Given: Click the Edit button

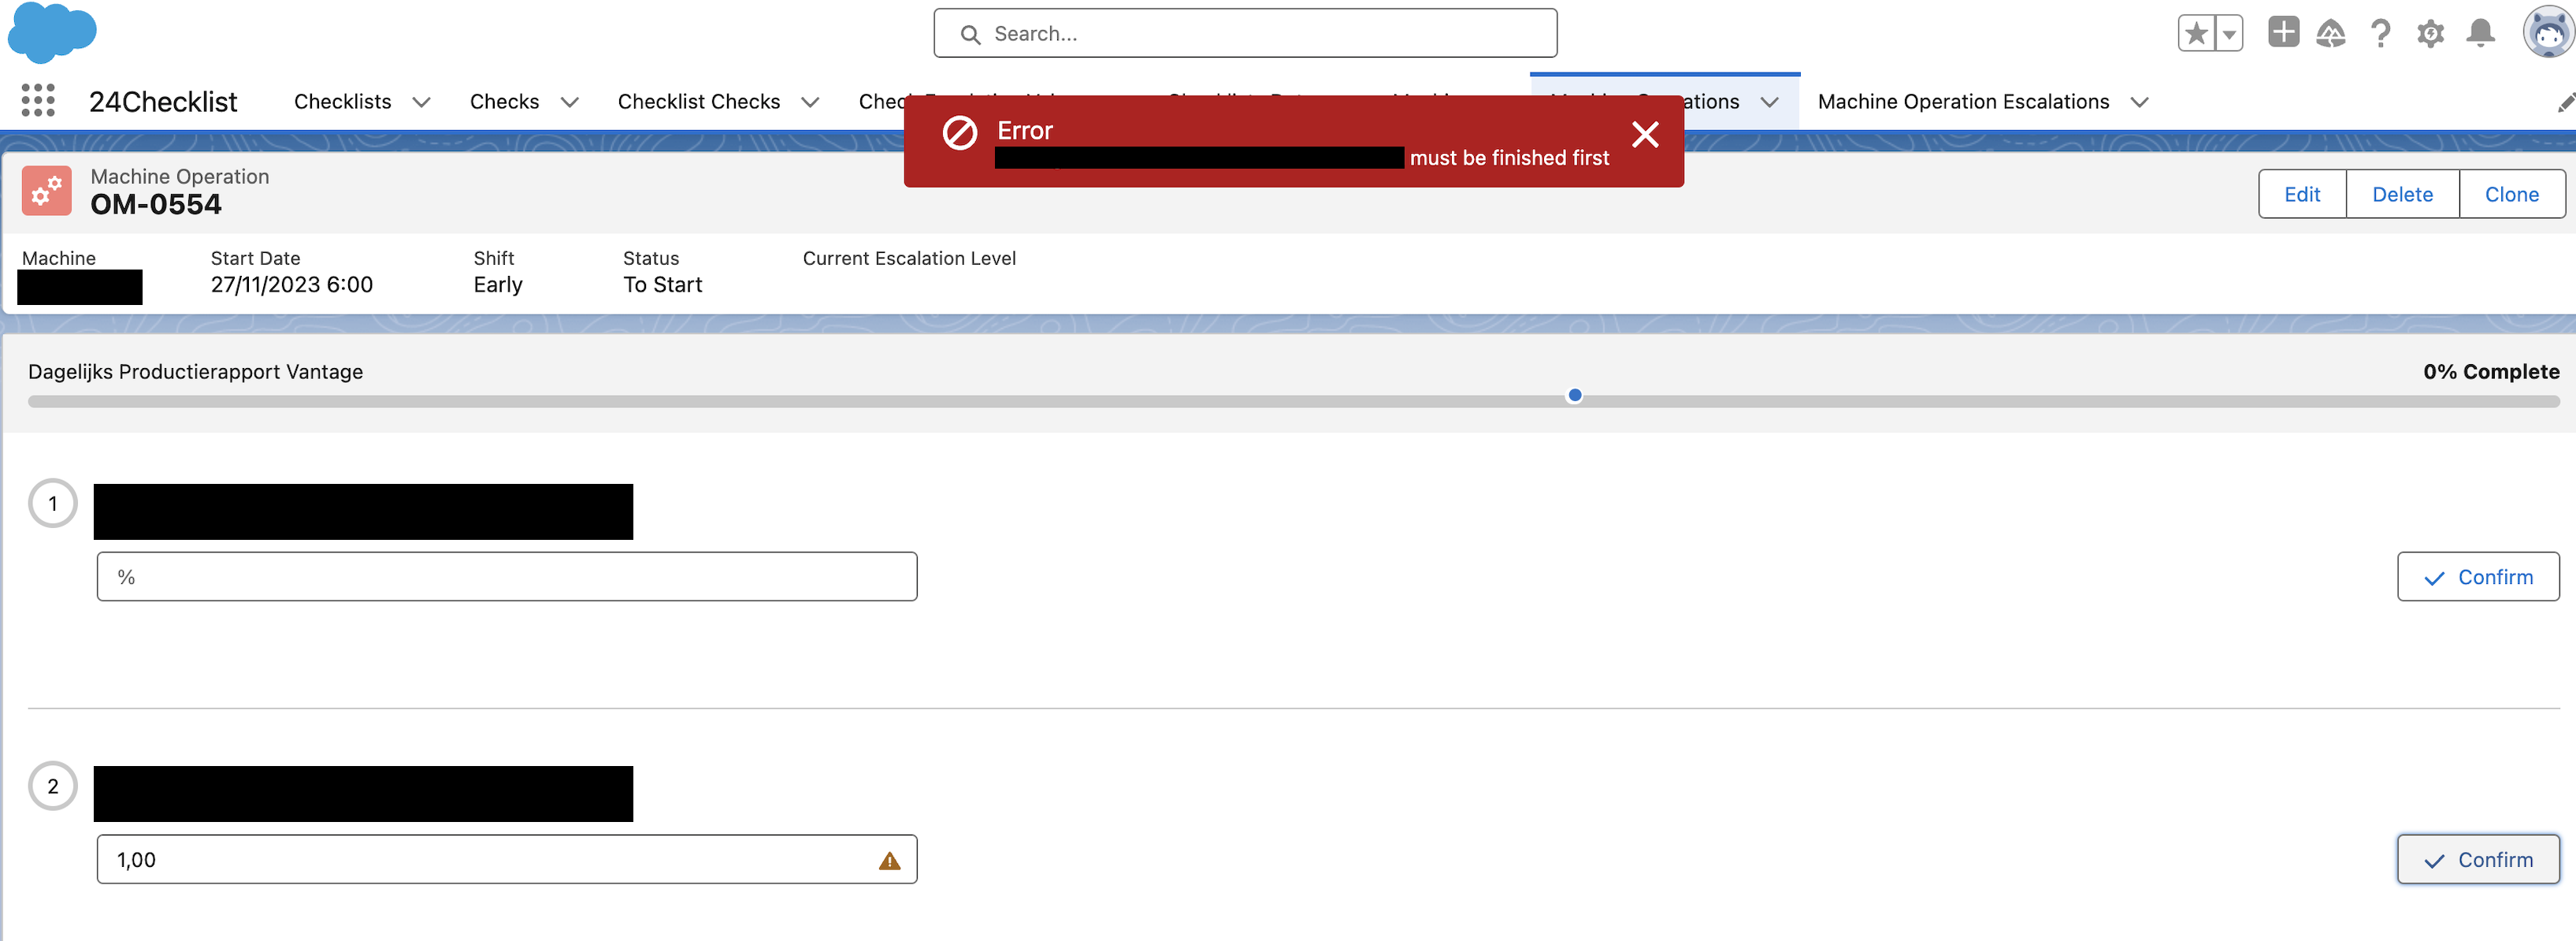Looking at the screenshot, I should [x=2301, y=194].
